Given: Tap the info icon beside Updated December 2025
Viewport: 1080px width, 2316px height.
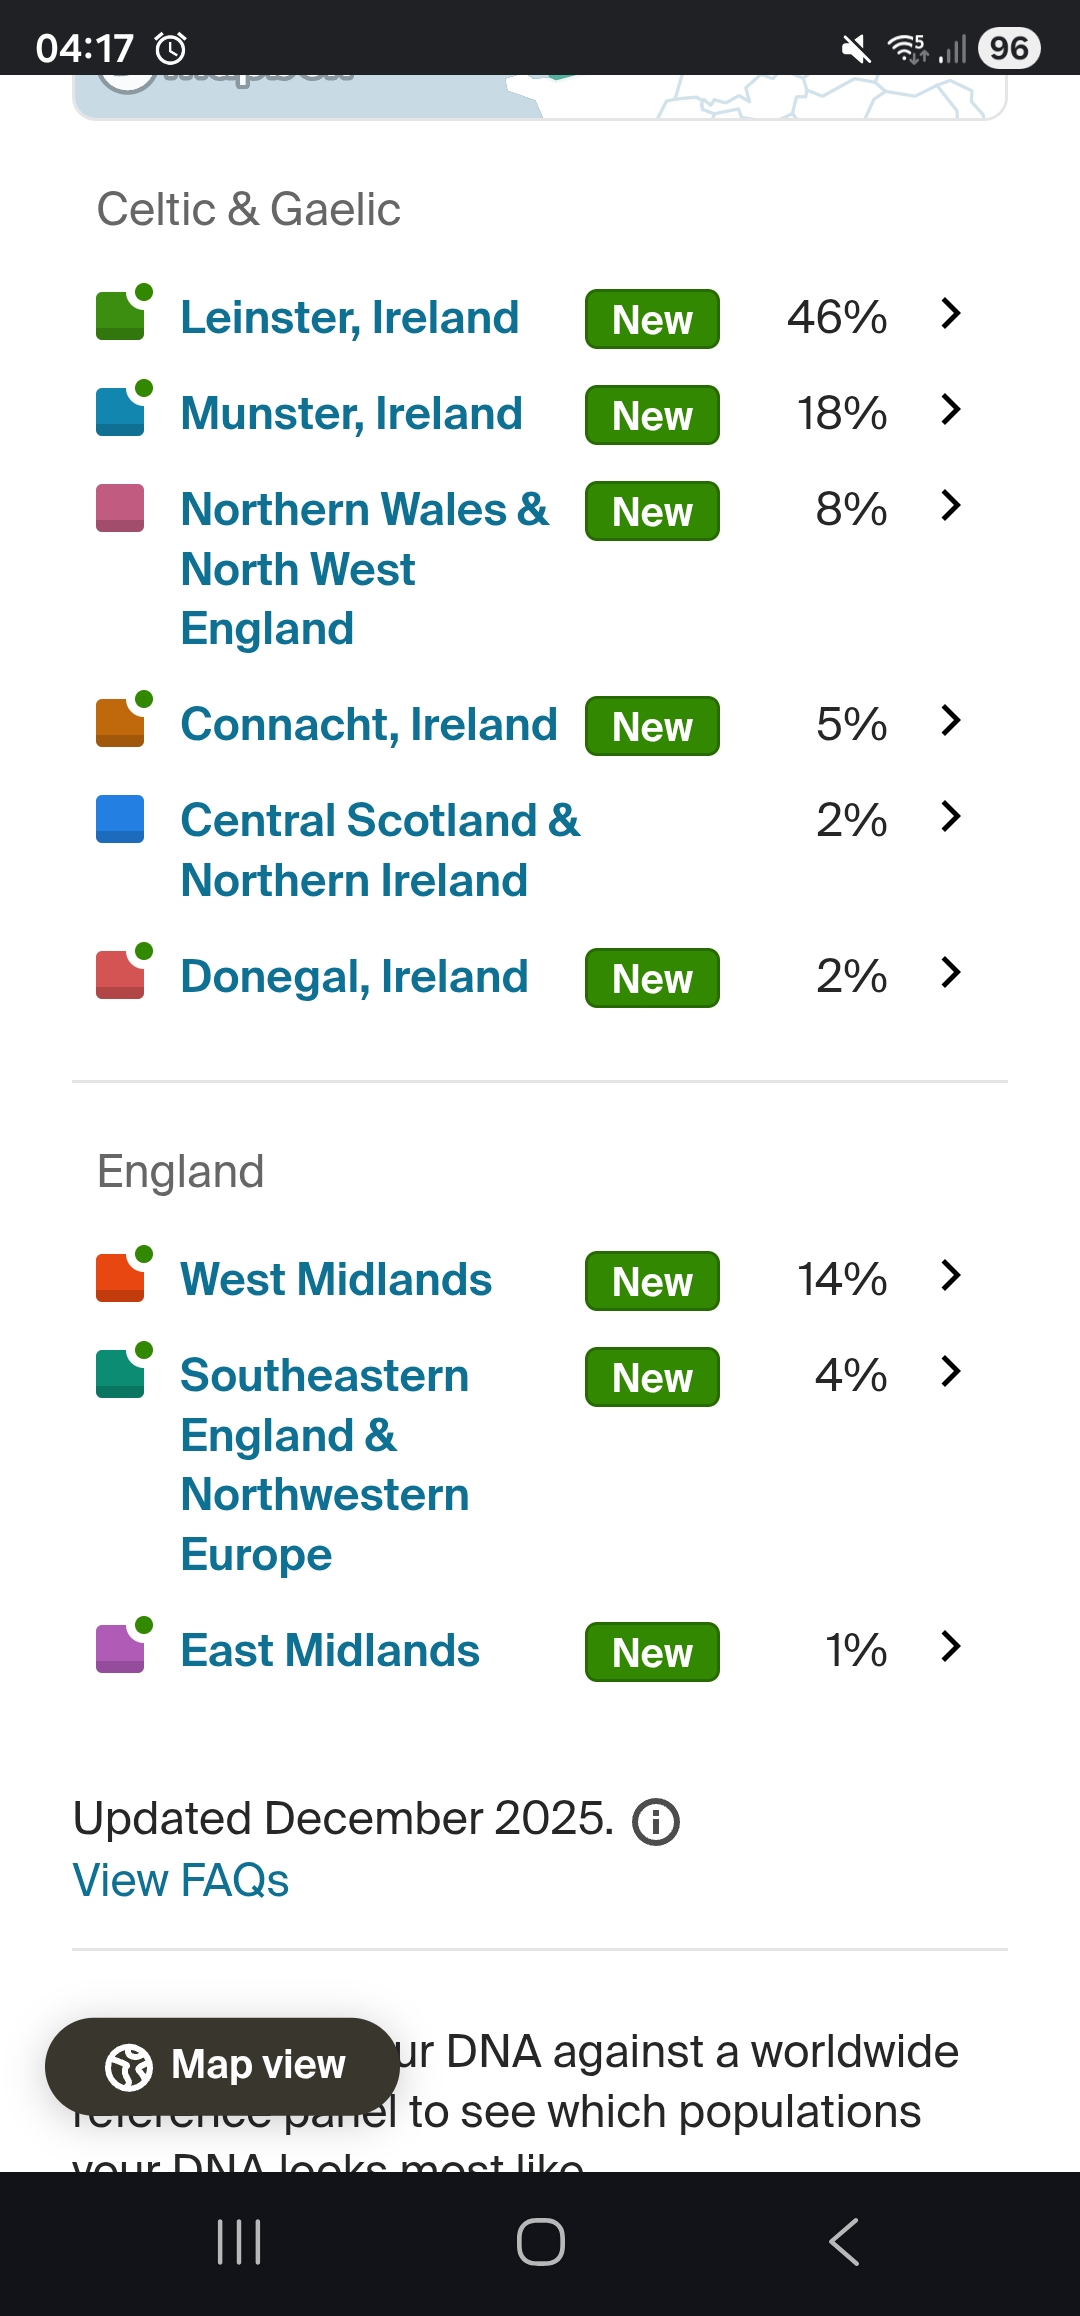Looking at the screenshot, I should point(656,1822).
